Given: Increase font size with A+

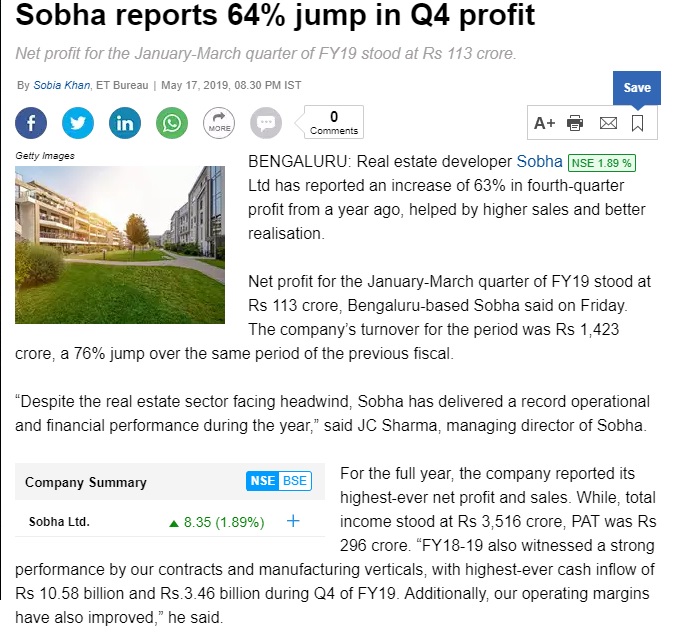Looking at the screenshot, I should click(x=544, y=123).
